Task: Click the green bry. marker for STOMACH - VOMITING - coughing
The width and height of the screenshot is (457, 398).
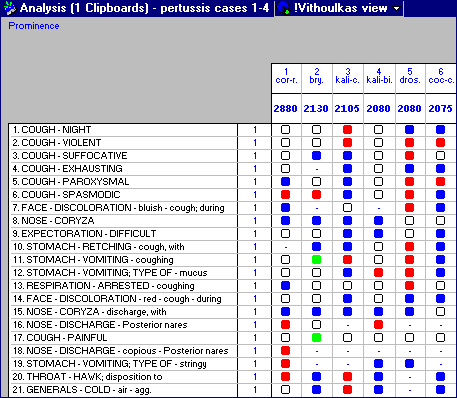Action: click(316, 260)
